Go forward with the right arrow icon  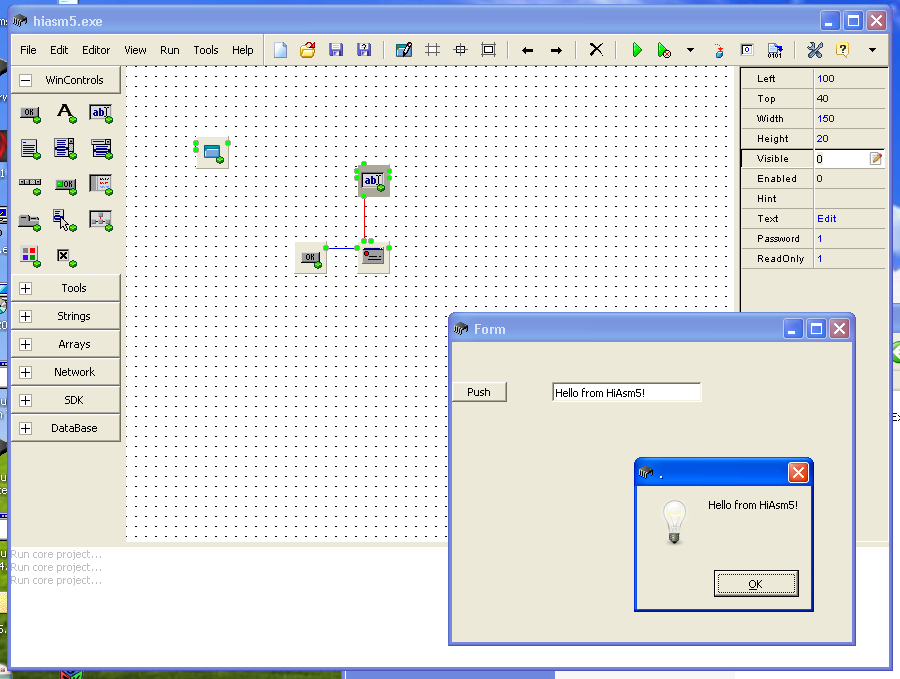[x=556, y=51]
